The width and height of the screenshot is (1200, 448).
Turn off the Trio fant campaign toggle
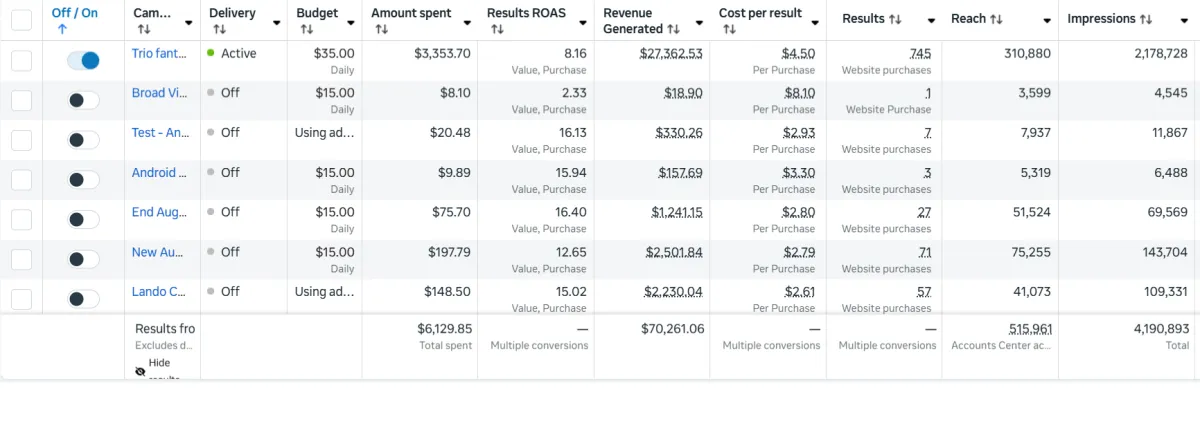coord(84,60)
